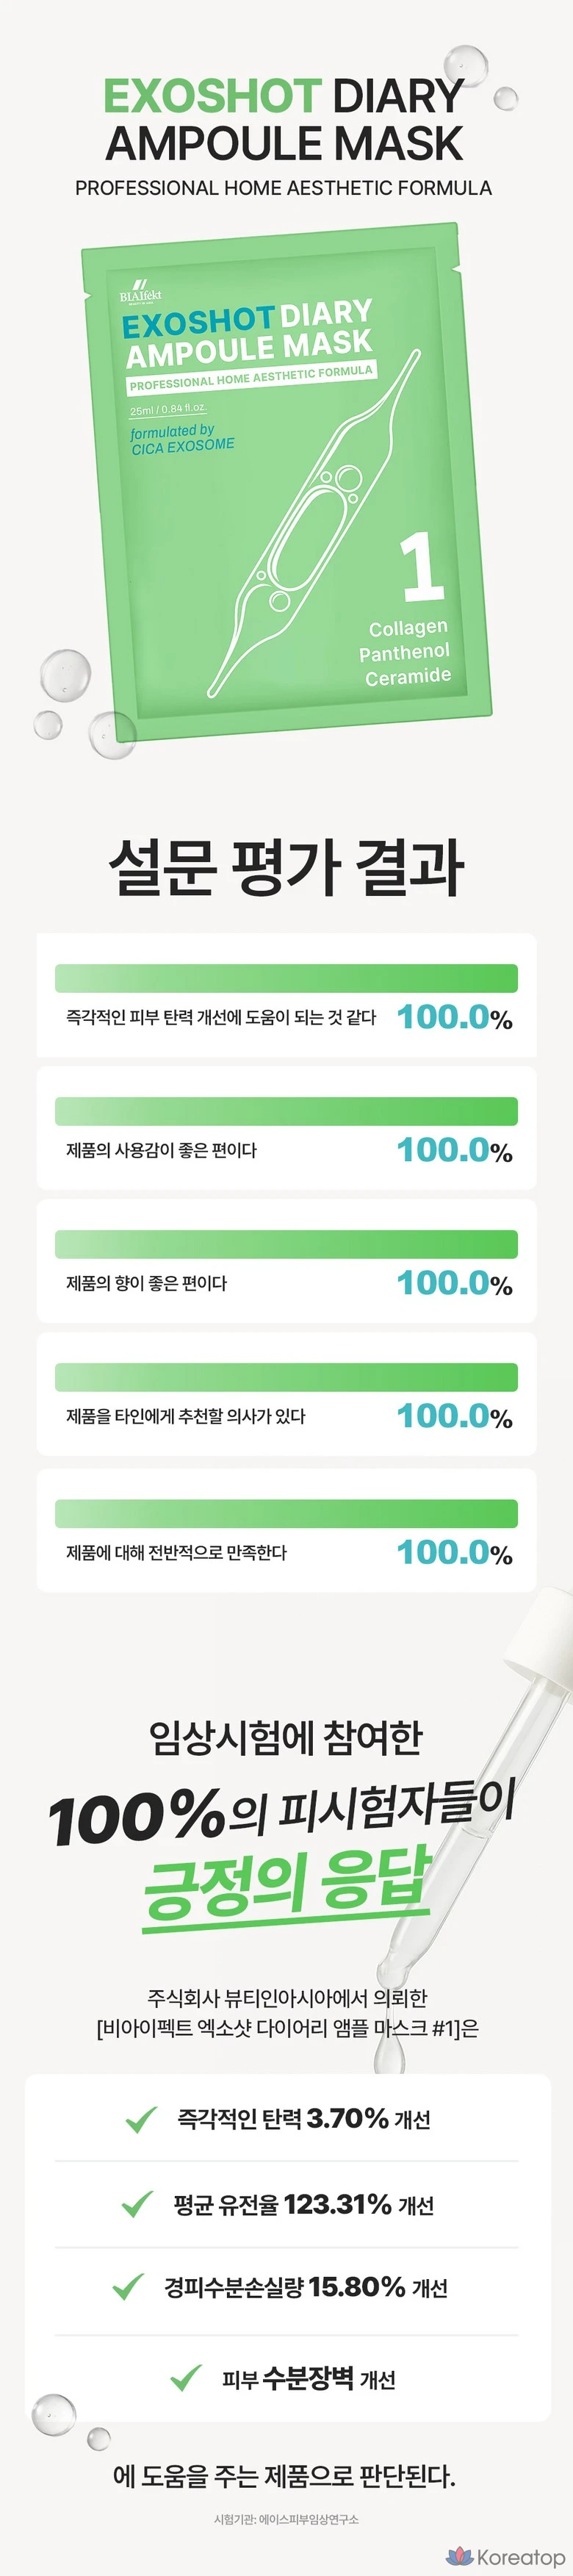Click the PROFESSIONAL HOME AESTHETIC FORMULA label on the sachet
Image resolution: width=573 pixels, height=2576 pixels.
pos(250,377)
